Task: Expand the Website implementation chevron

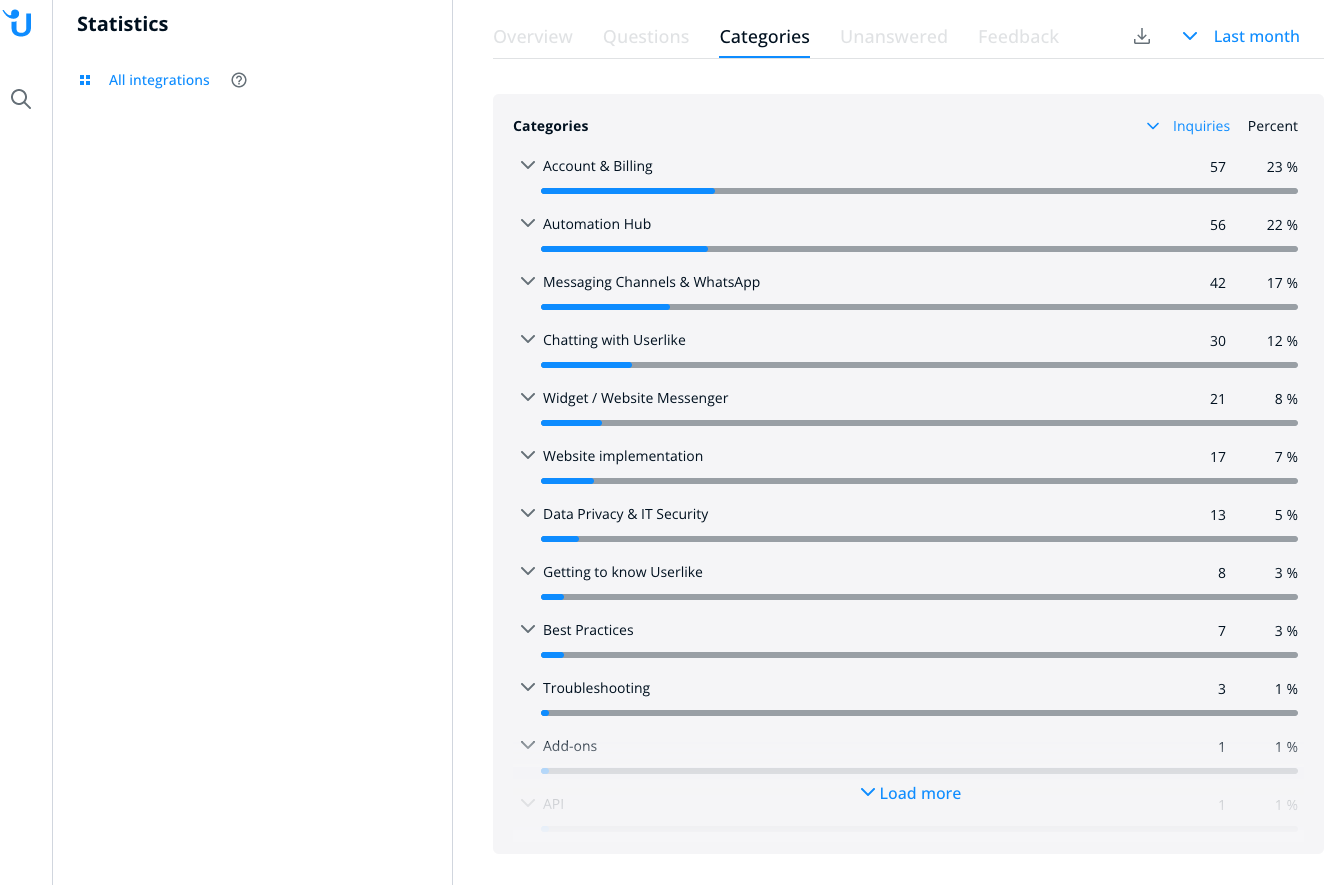Action: (x=528, y=456)
